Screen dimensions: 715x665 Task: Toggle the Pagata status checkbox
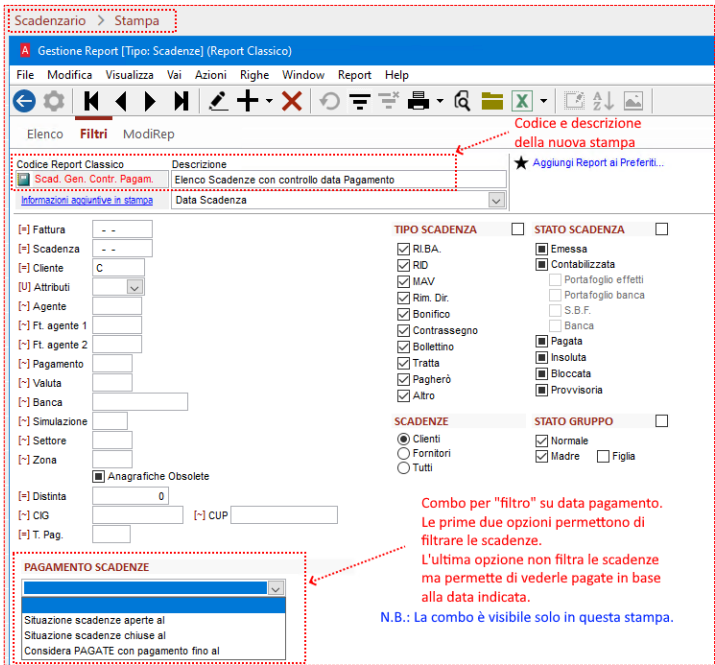point(541,341)
